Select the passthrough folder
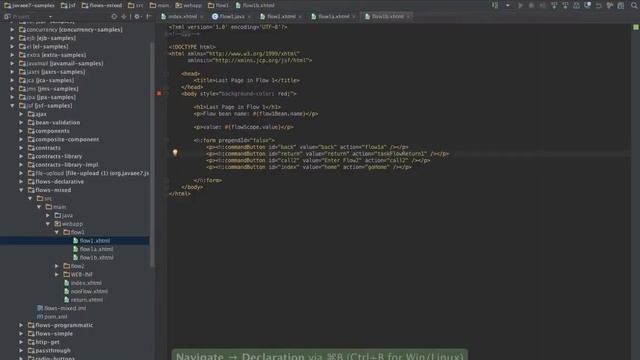This screenshot has width=640, height=360. point(49,351)
